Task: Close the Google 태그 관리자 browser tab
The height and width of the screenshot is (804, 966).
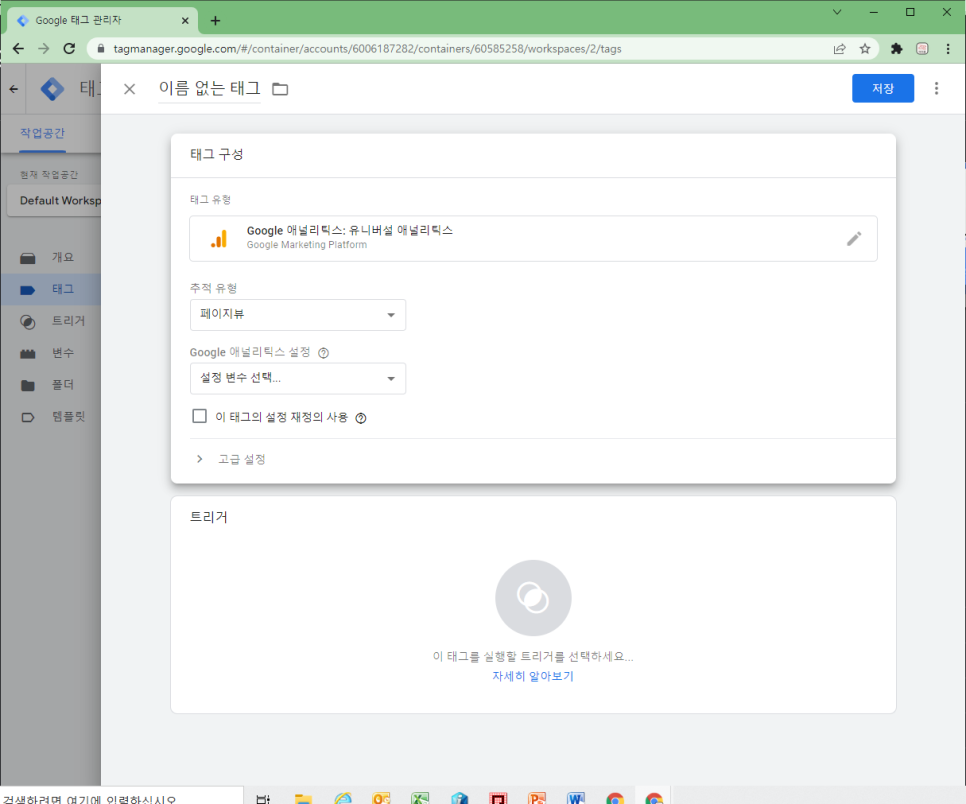Action: 185,20
